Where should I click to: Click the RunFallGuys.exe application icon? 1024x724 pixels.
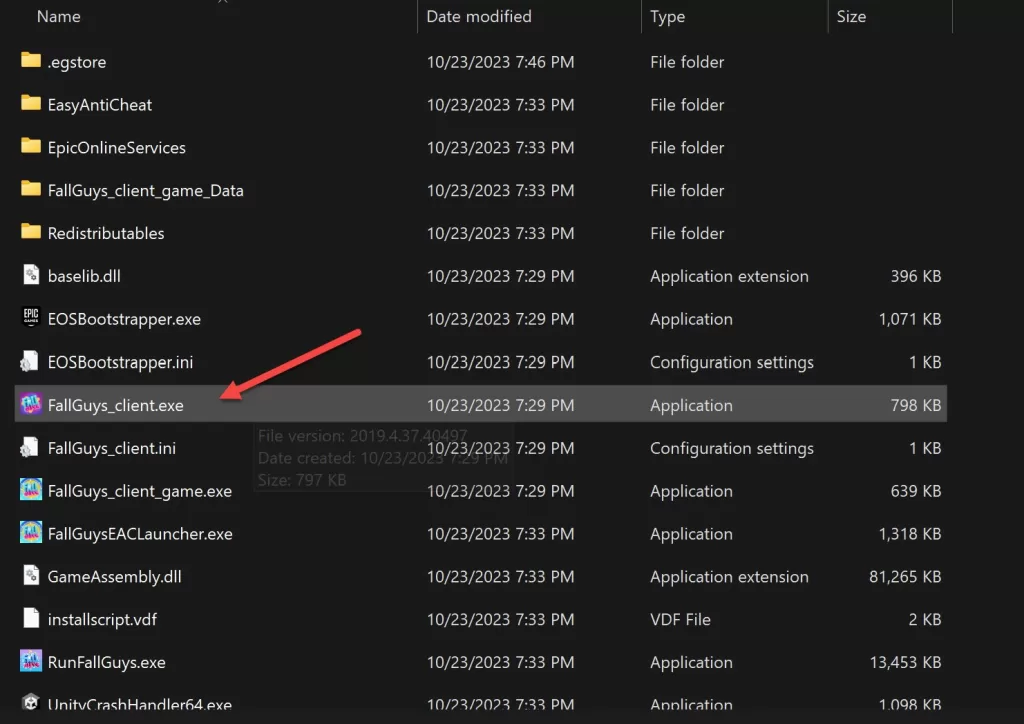[x=31, y=661]
